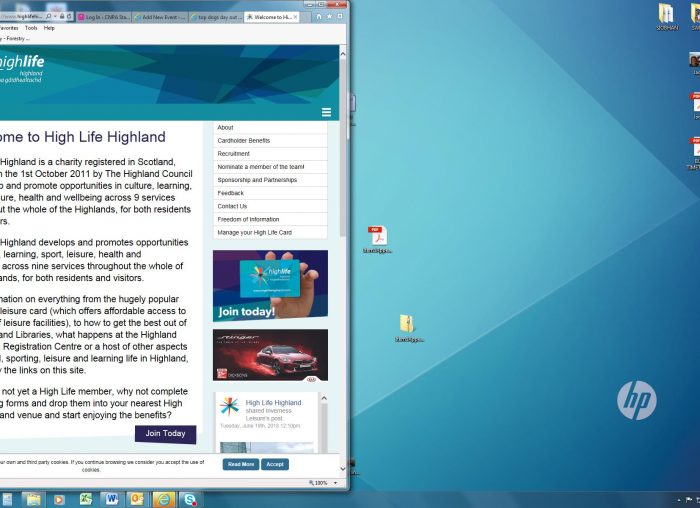
Task: Open the Contact Us link
Action: 270,206
